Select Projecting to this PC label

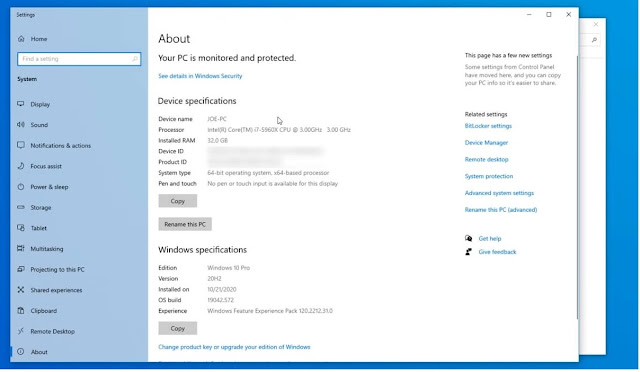point(58,270)
